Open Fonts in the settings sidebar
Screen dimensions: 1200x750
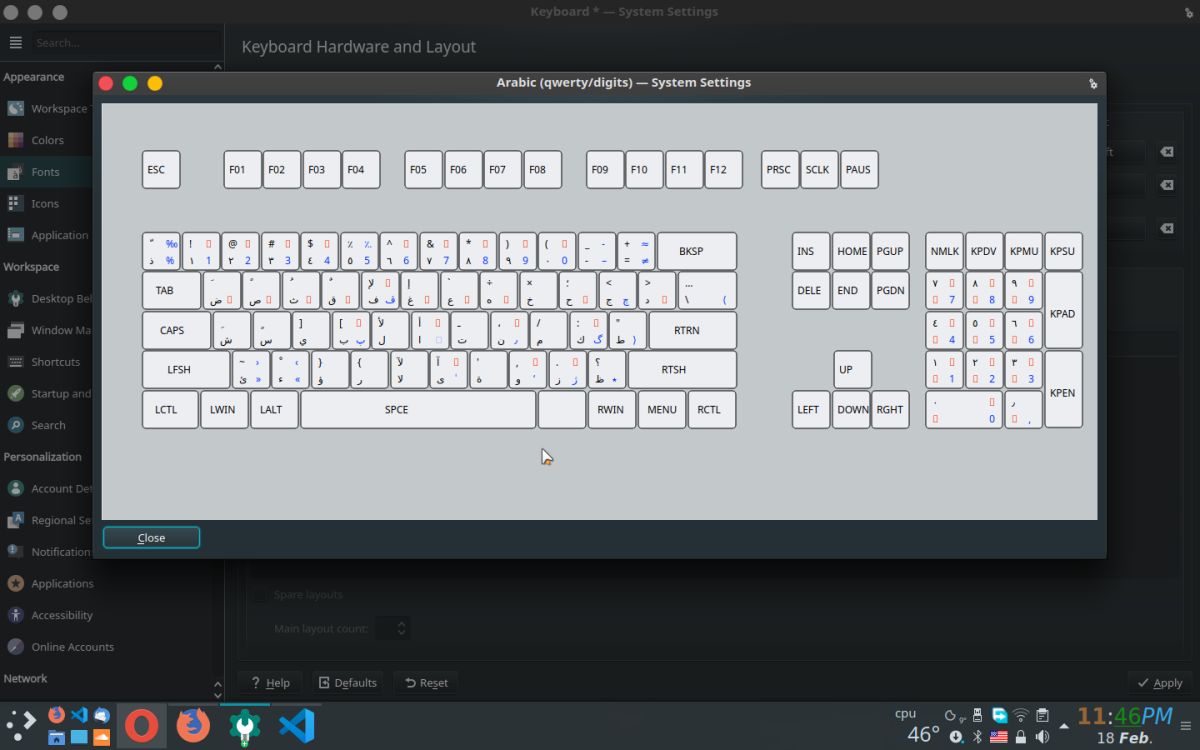coord(45,172)
